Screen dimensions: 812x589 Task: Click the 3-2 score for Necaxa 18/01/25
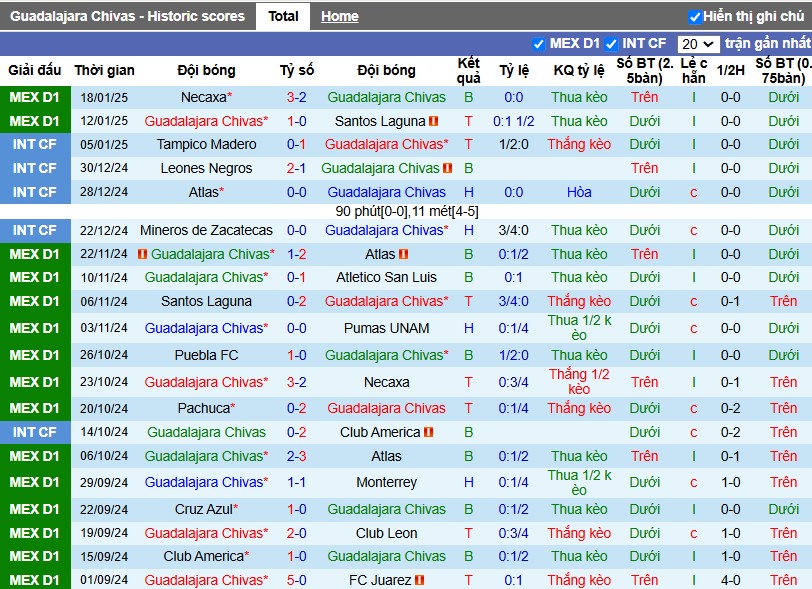tap(297, 97)
